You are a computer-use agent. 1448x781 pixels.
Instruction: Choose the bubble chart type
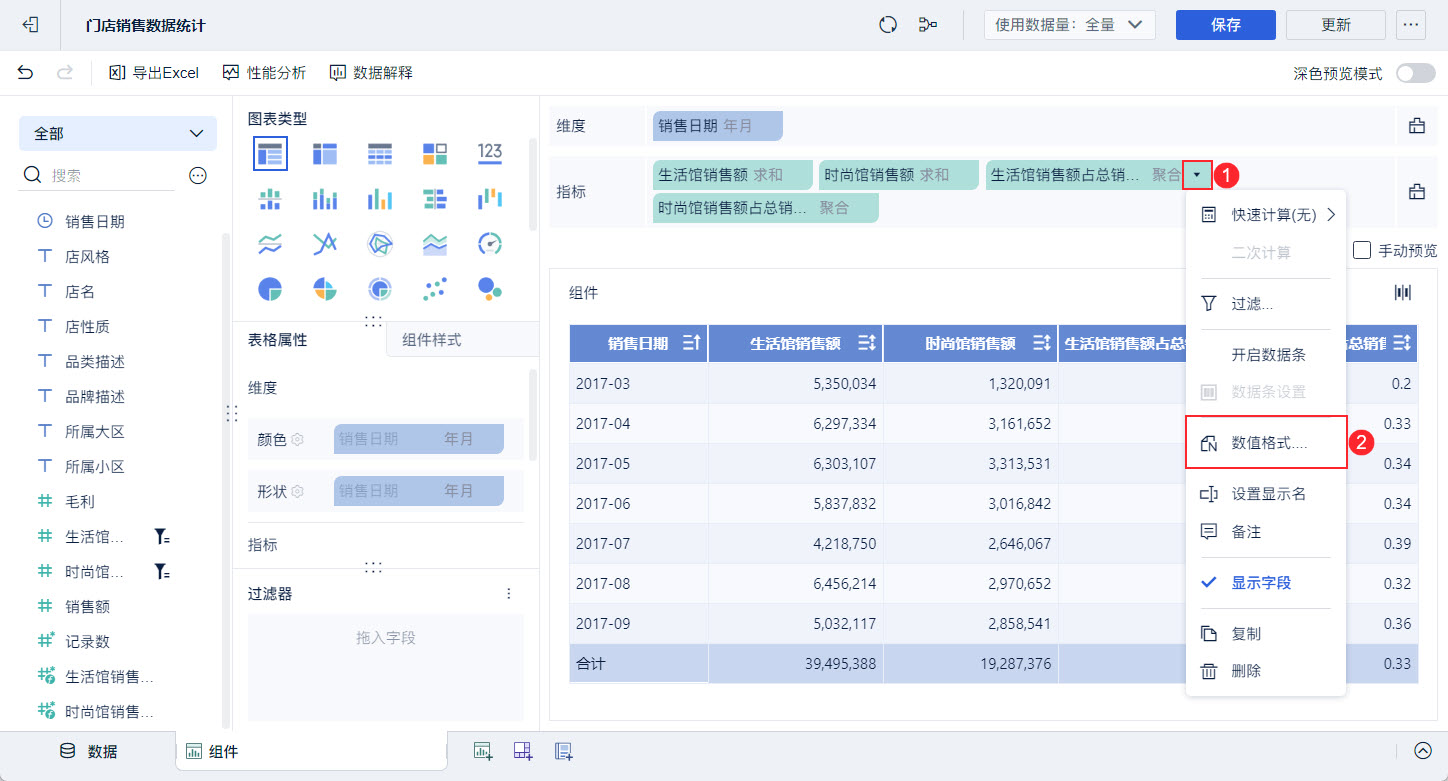[490, 289]
